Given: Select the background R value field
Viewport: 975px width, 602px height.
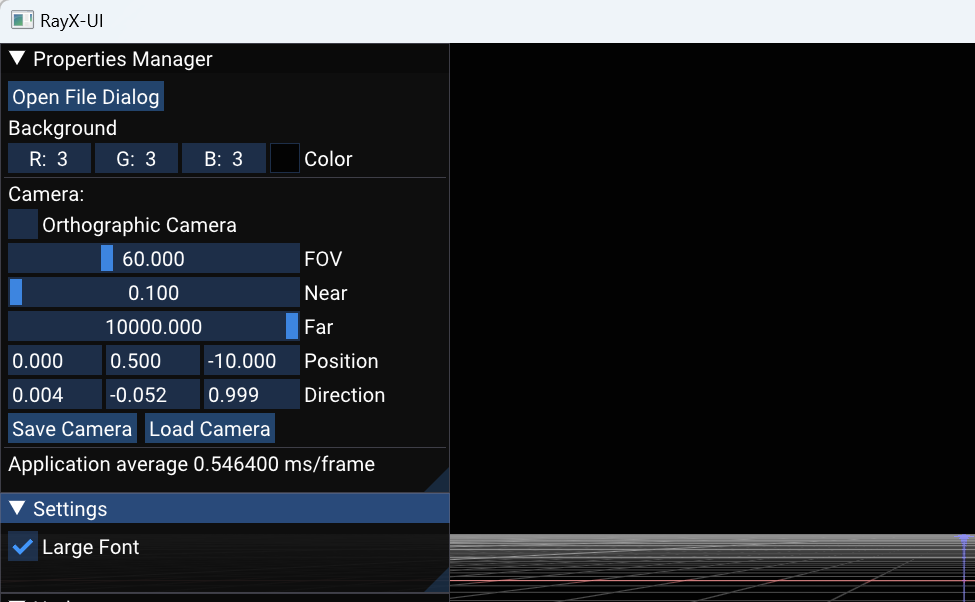Looking at the screenshot, I should pyautogui.click(x=49, y=159).
